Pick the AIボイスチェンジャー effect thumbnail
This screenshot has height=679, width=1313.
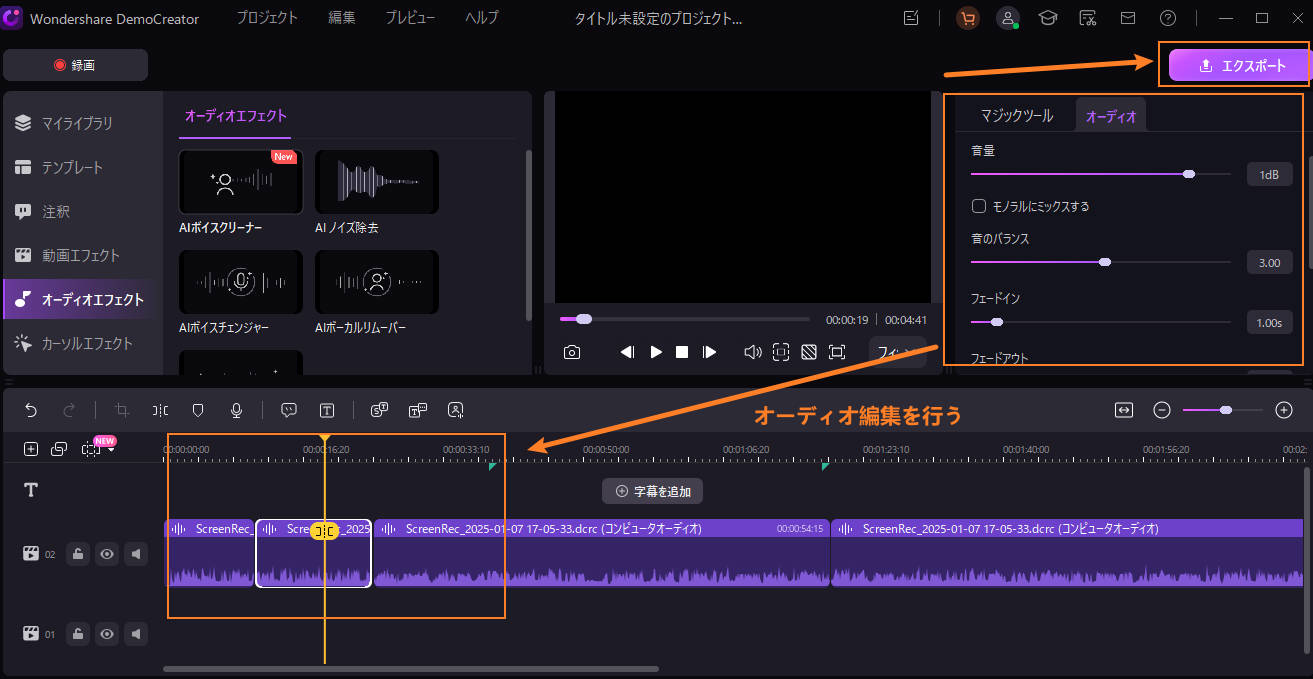click(241, 282)
